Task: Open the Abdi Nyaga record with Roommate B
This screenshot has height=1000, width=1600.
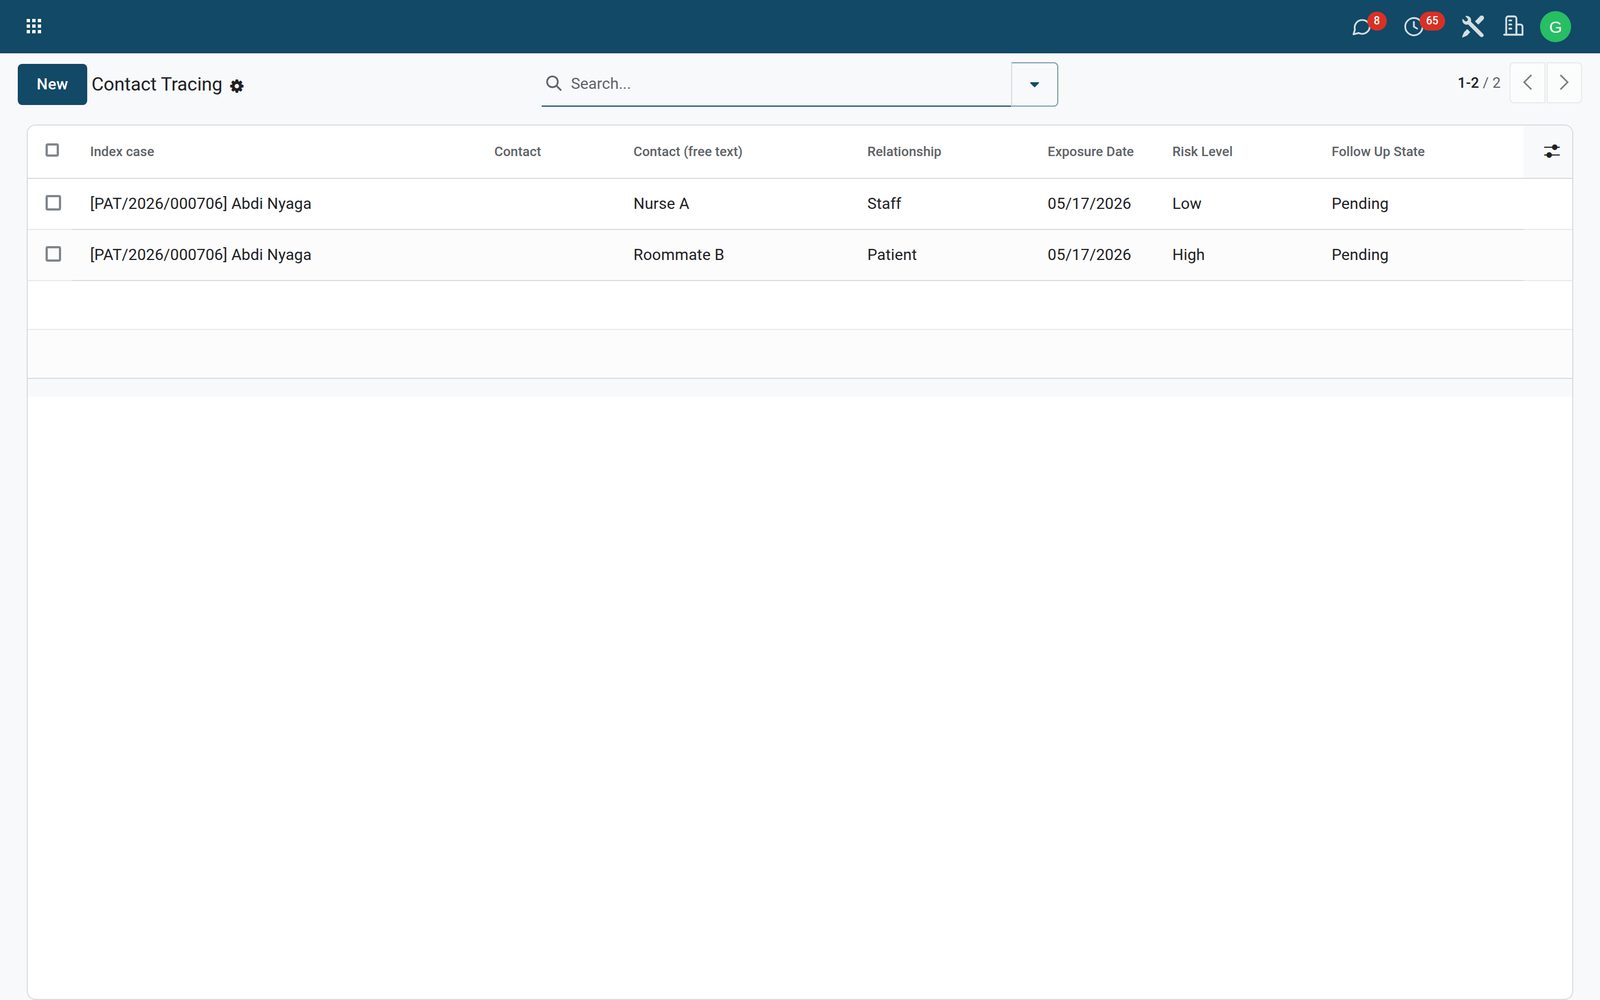Action: click(200, 255)
